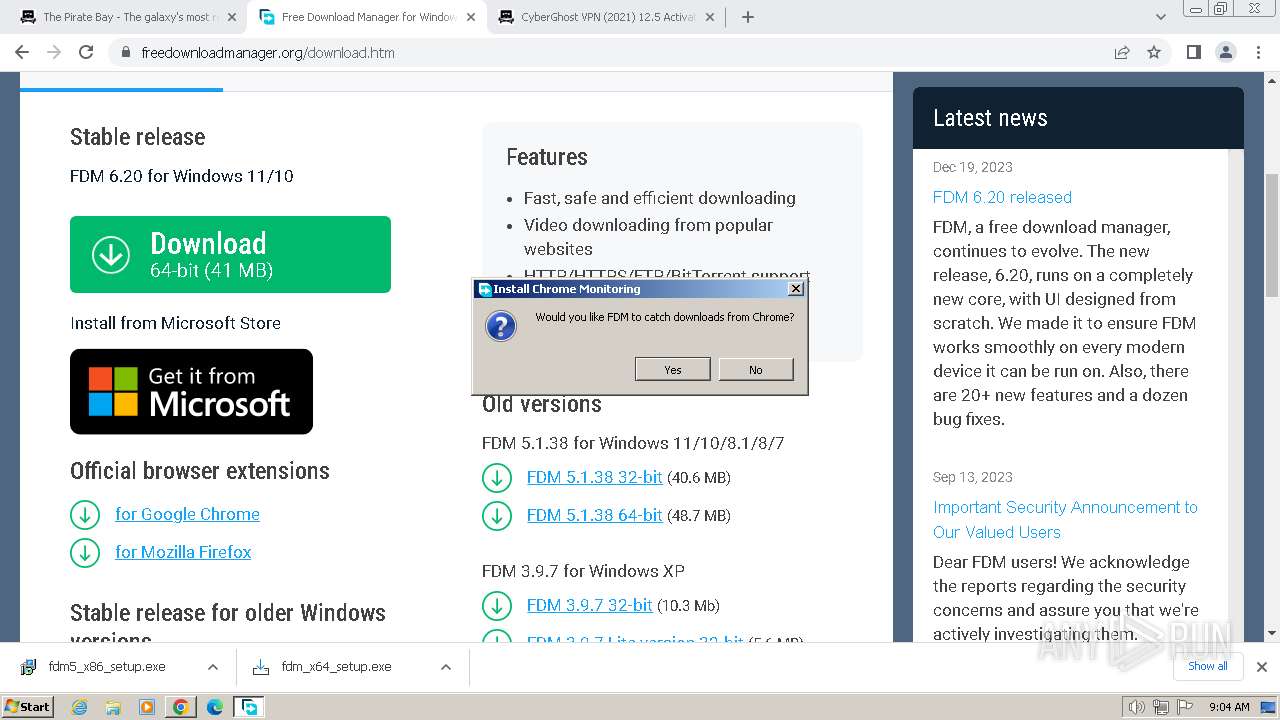The height and width of the screenshot is (720, 1280).
Task: Switch to CyberGhost VPN tab
Action: click(x=608, y=17)
